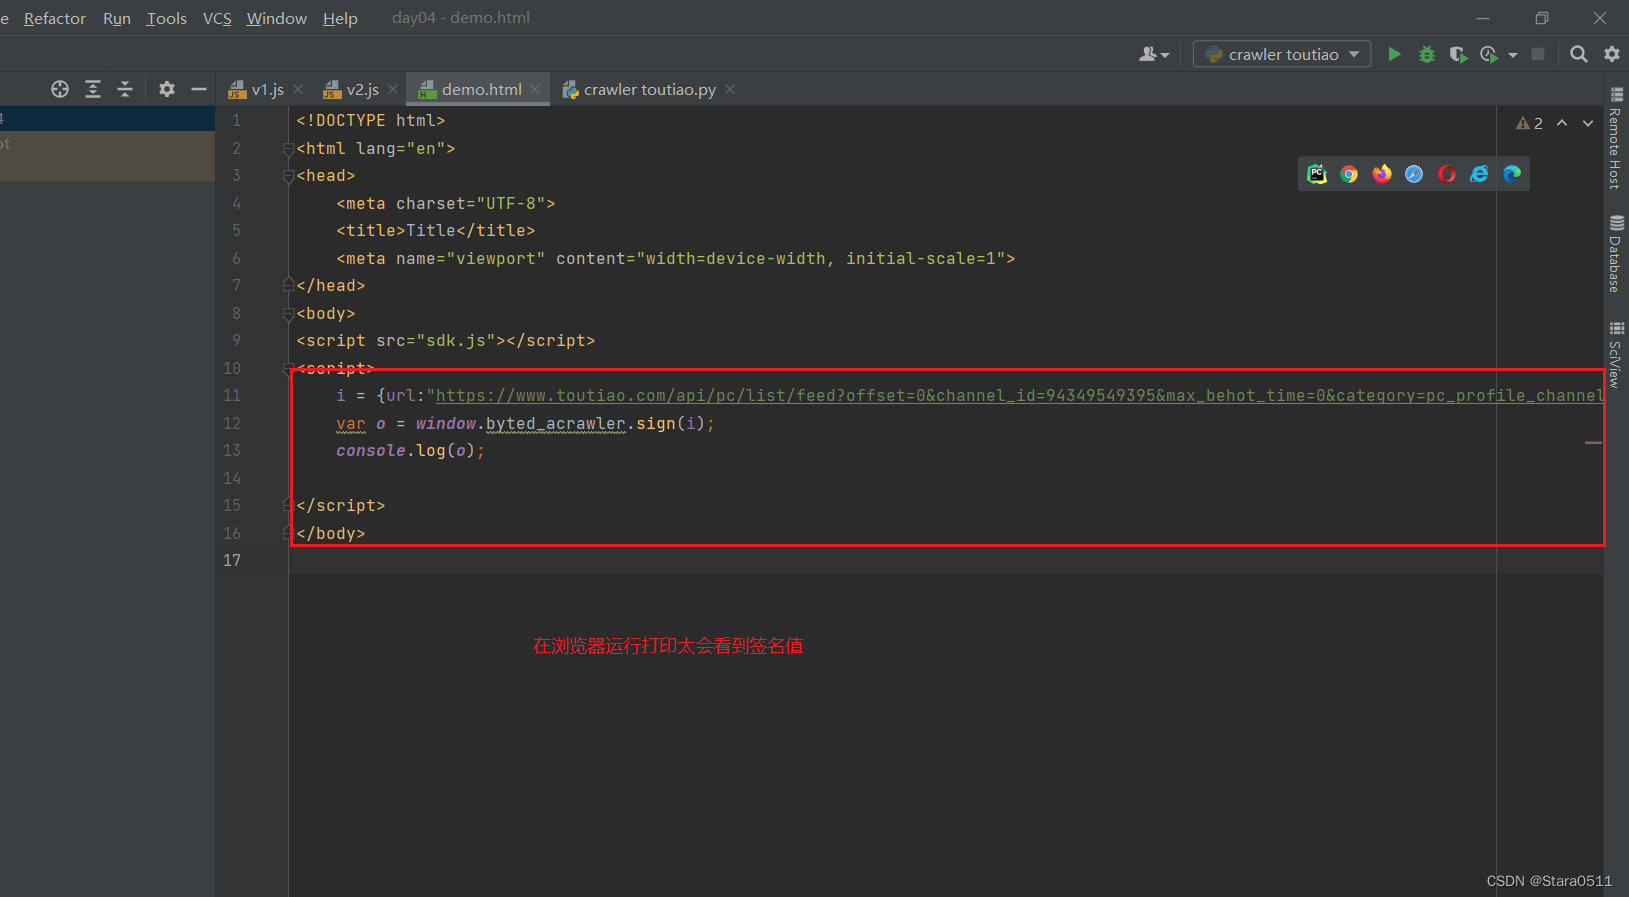Click the Stop square button
The height and width of the screenshot is (897, 1629).
tap(1538, 54)
